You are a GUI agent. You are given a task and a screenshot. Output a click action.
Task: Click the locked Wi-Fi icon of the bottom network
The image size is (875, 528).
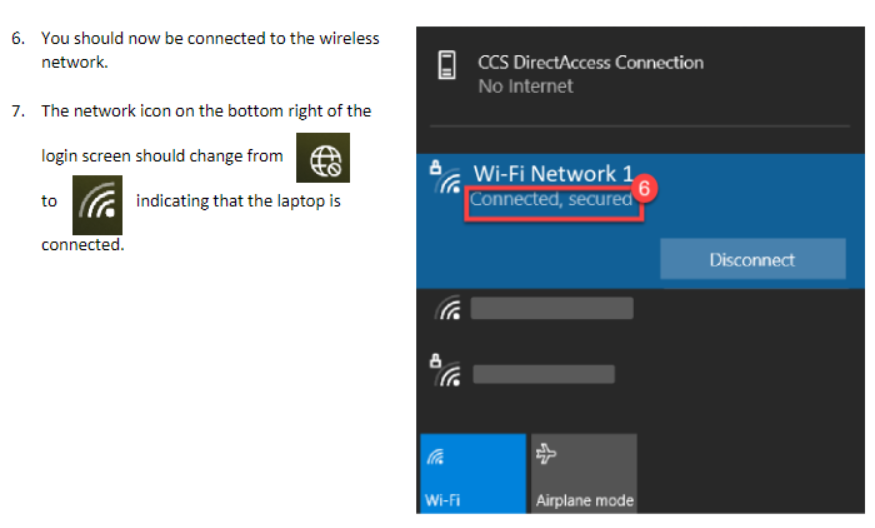pyautogui.click(x=448, y=373)
